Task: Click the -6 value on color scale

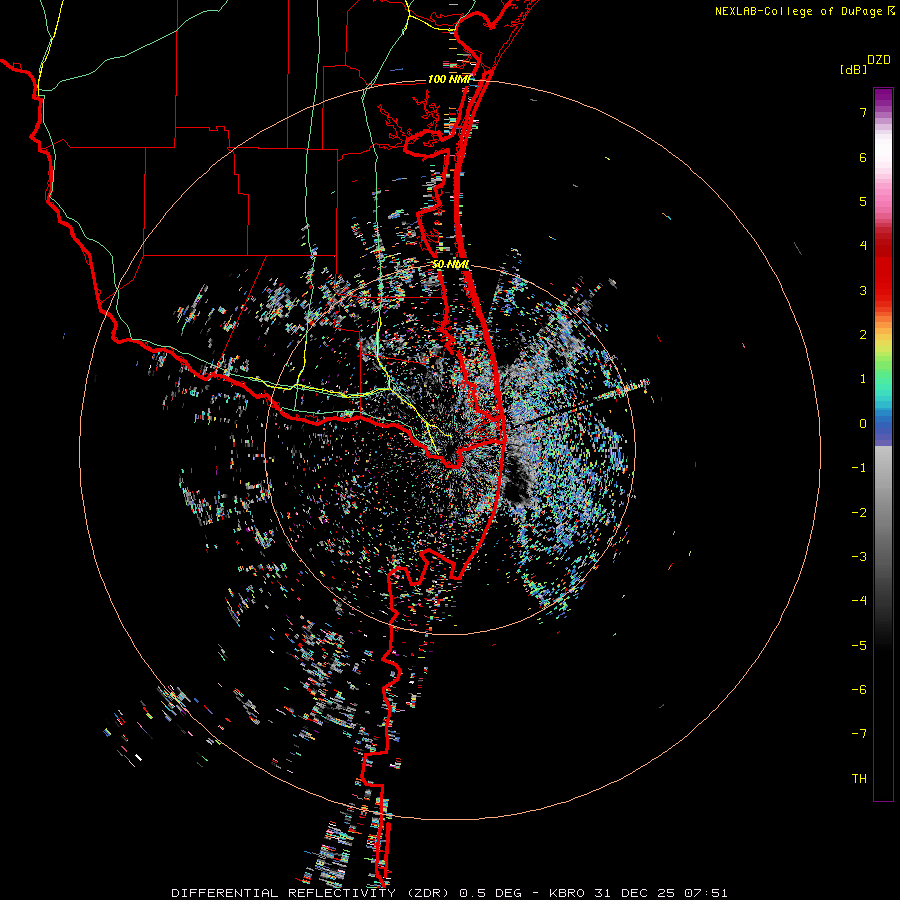Action: pyautogui.click(x=859, y=690)
